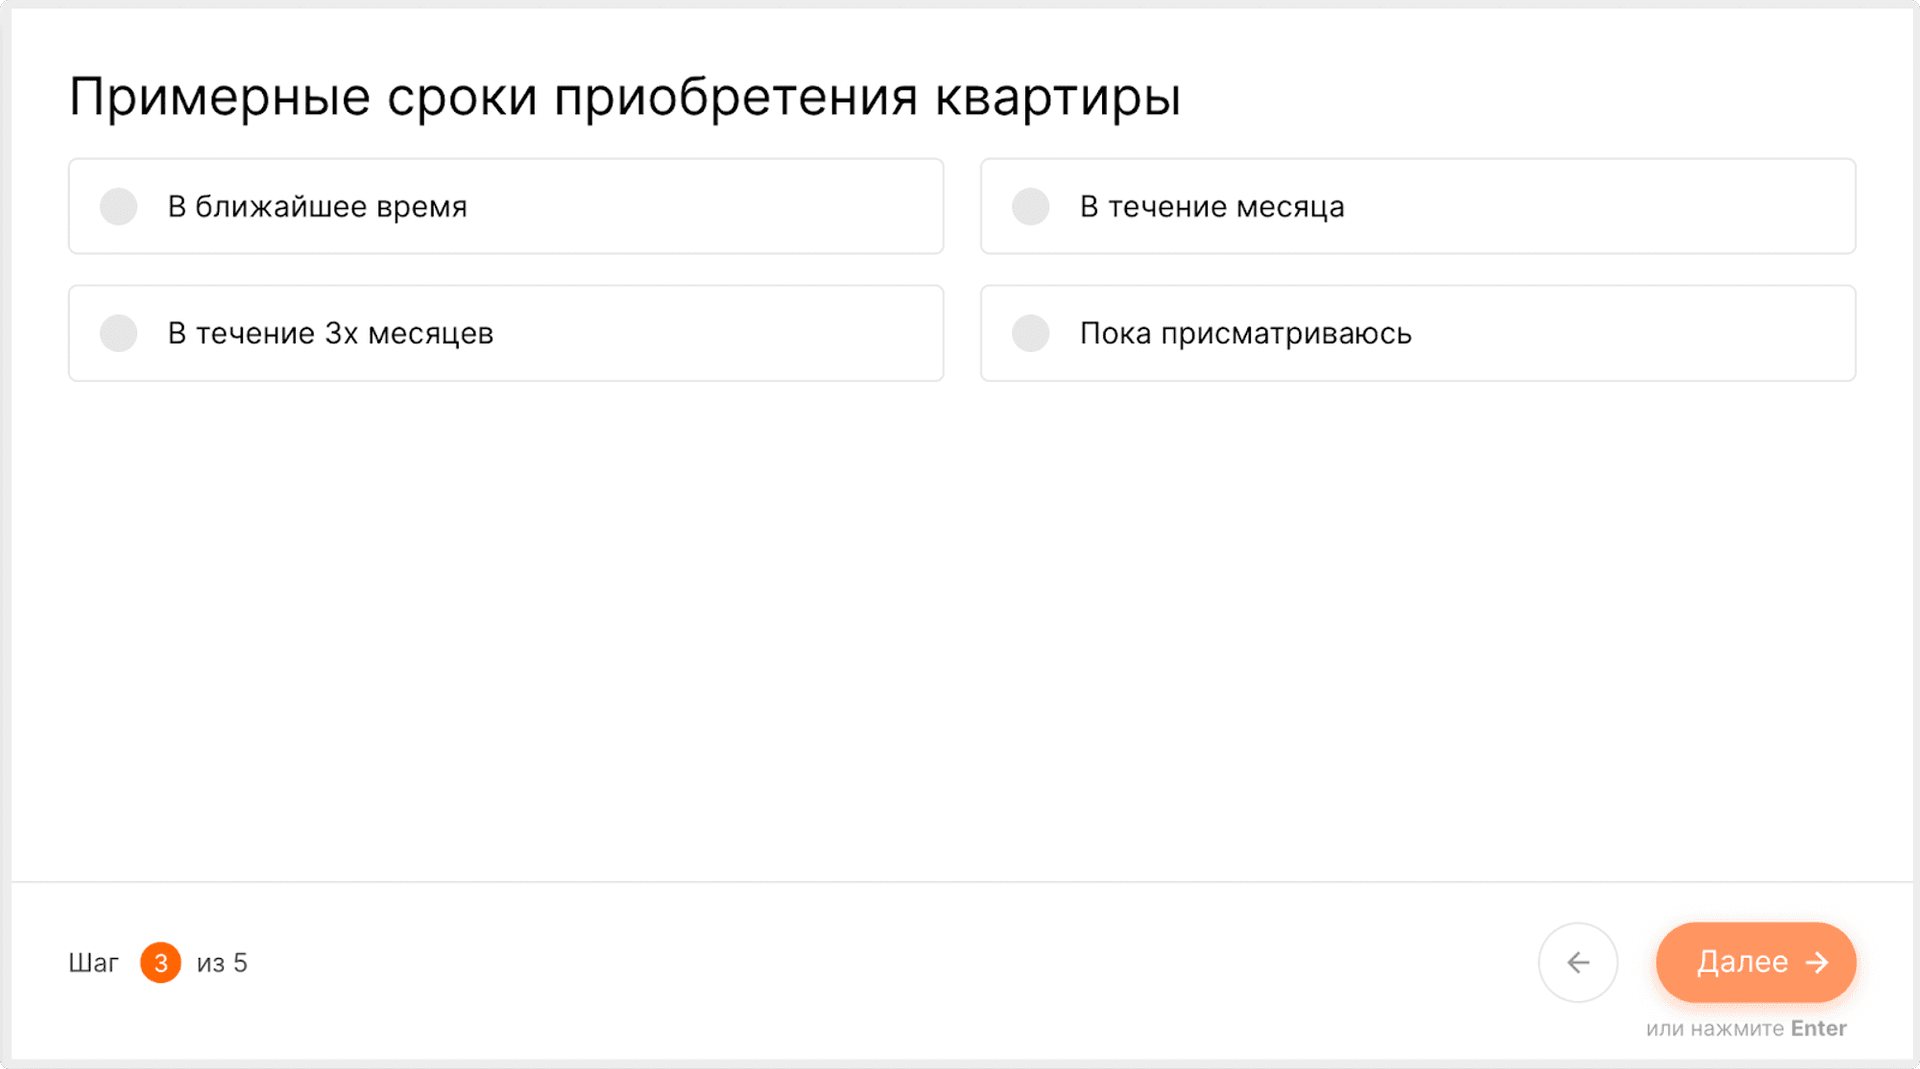Select the 'В ближайшее время' radio circle

click(x=118, y=206)
